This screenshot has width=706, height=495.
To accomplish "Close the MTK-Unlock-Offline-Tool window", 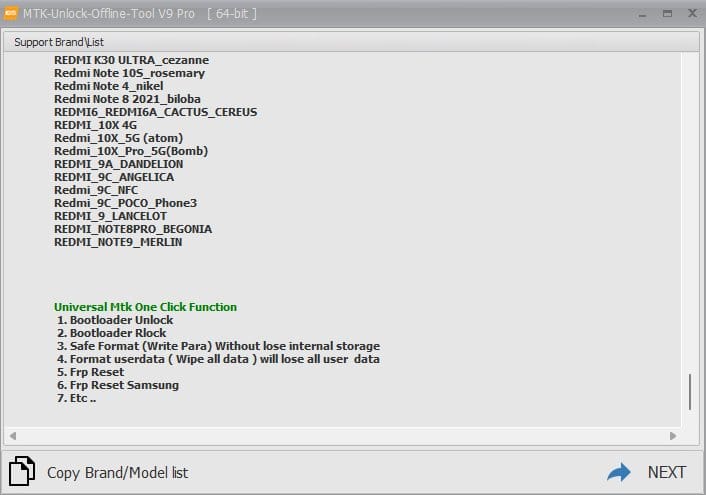I will point(692,13).
